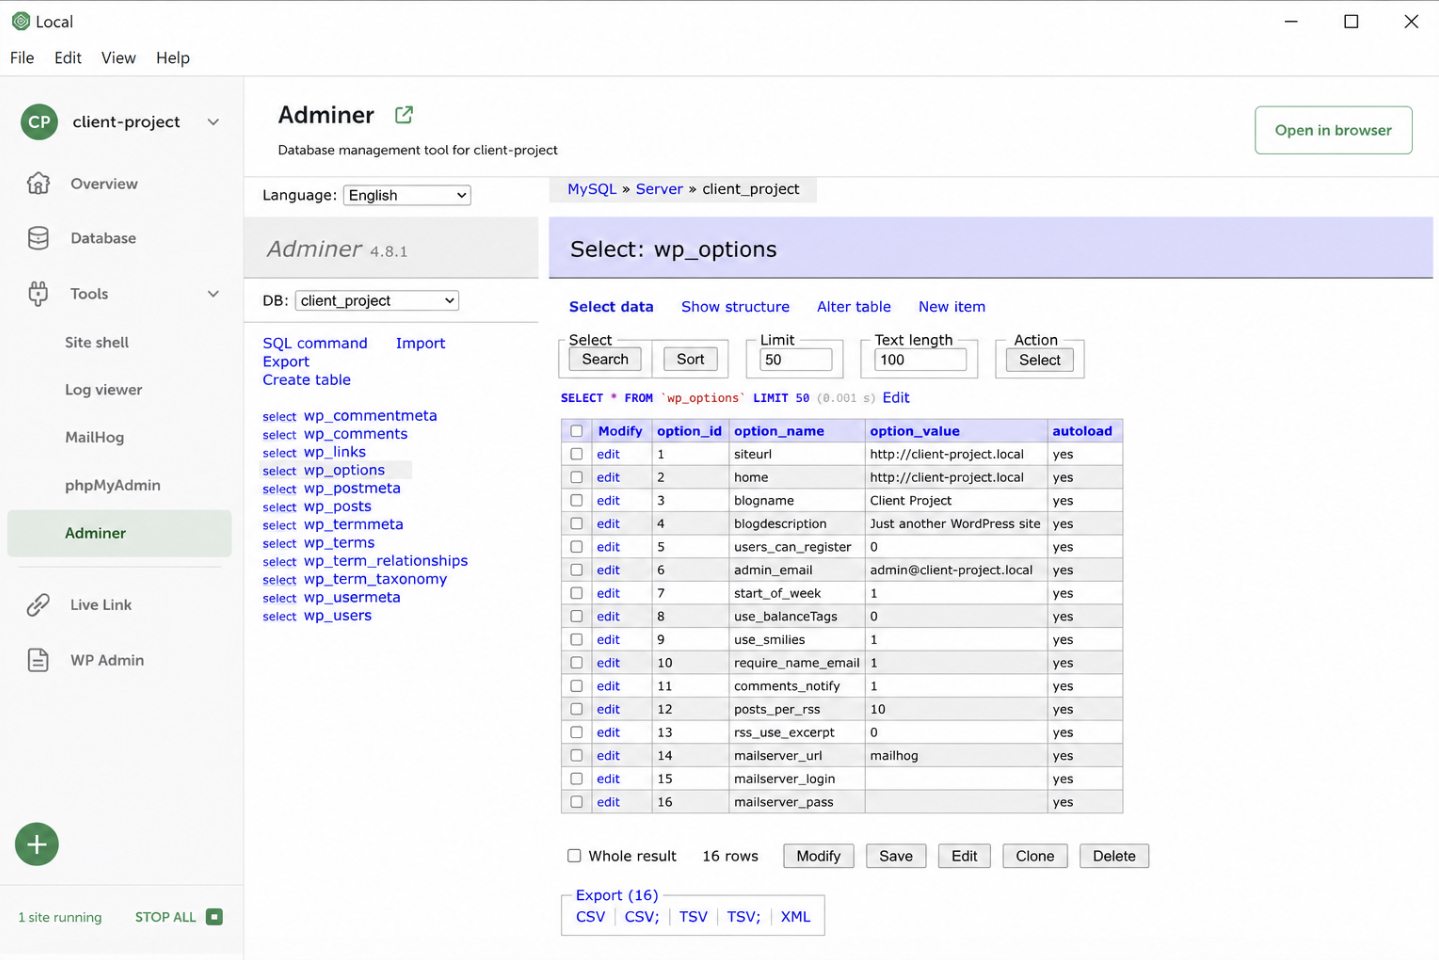Expand the client-project site chevron
Image resolution: width=1439 pixels, height=960 pixels.
[x=213, y=122]
